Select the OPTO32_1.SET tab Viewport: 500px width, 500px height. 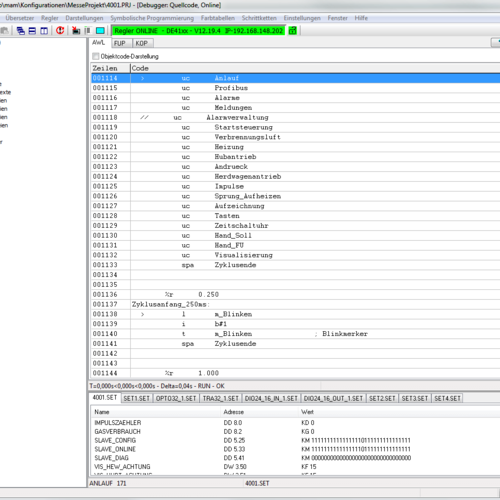[176, 398]
